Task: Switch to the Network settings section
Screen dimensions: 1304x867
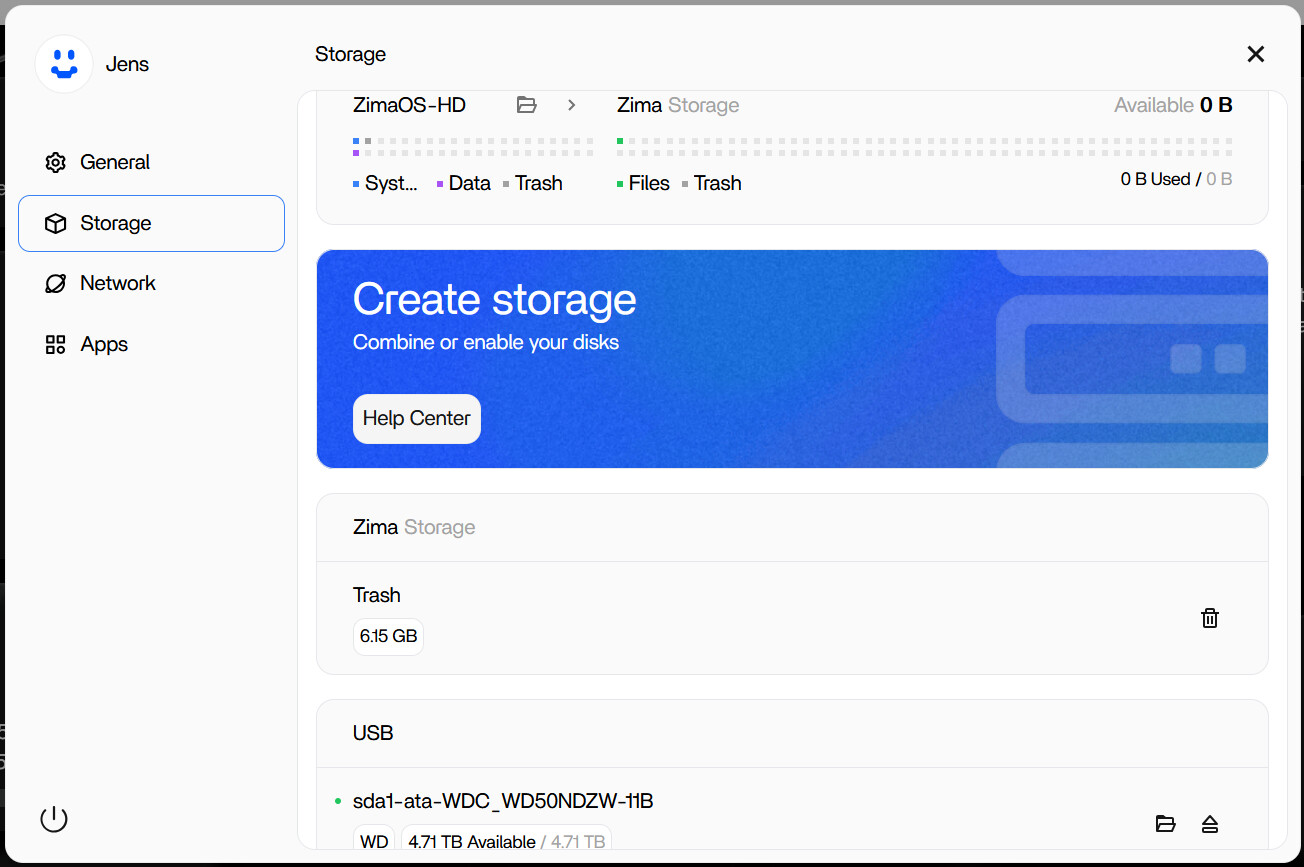Action: pos(117,283)
